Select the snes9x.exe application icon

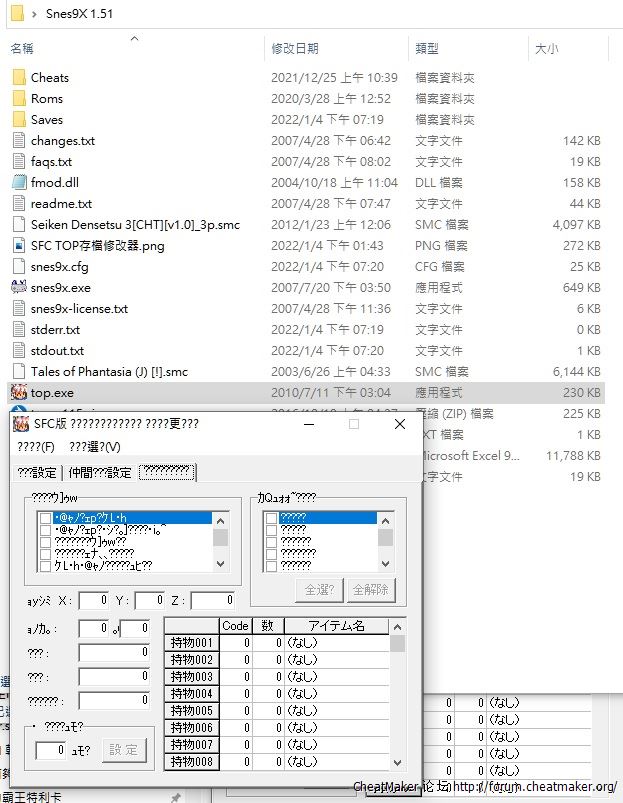(x=18, y=288)
